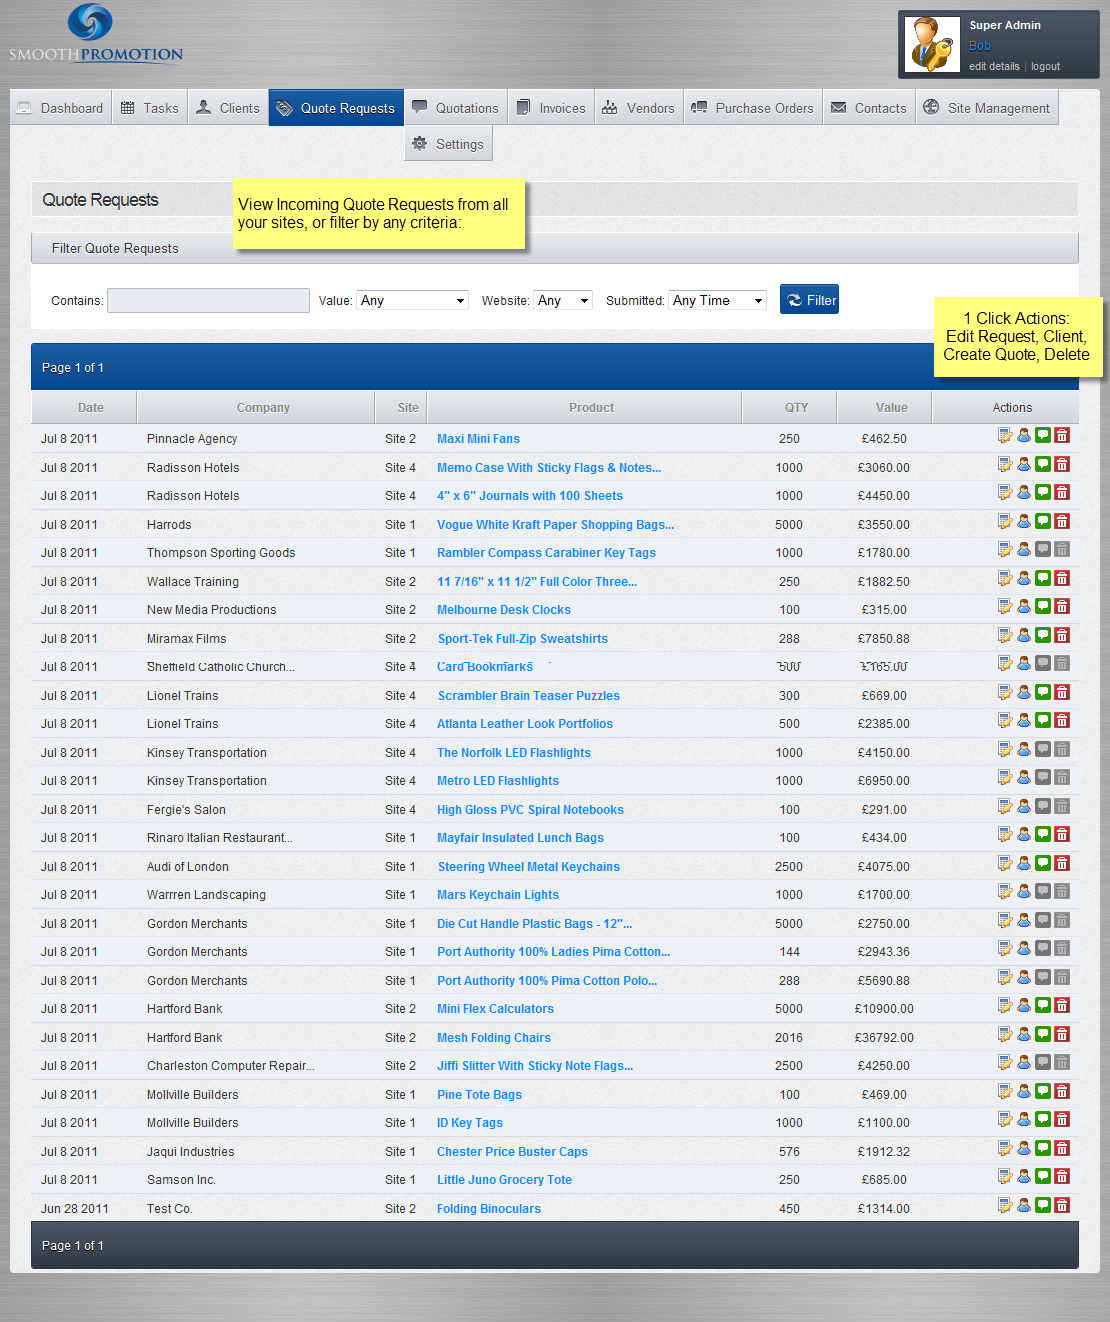The height and width of the screenshot is (1322, 1110).
Task: Delete the Miramax Films quote request
Action: coord(1062,635)
